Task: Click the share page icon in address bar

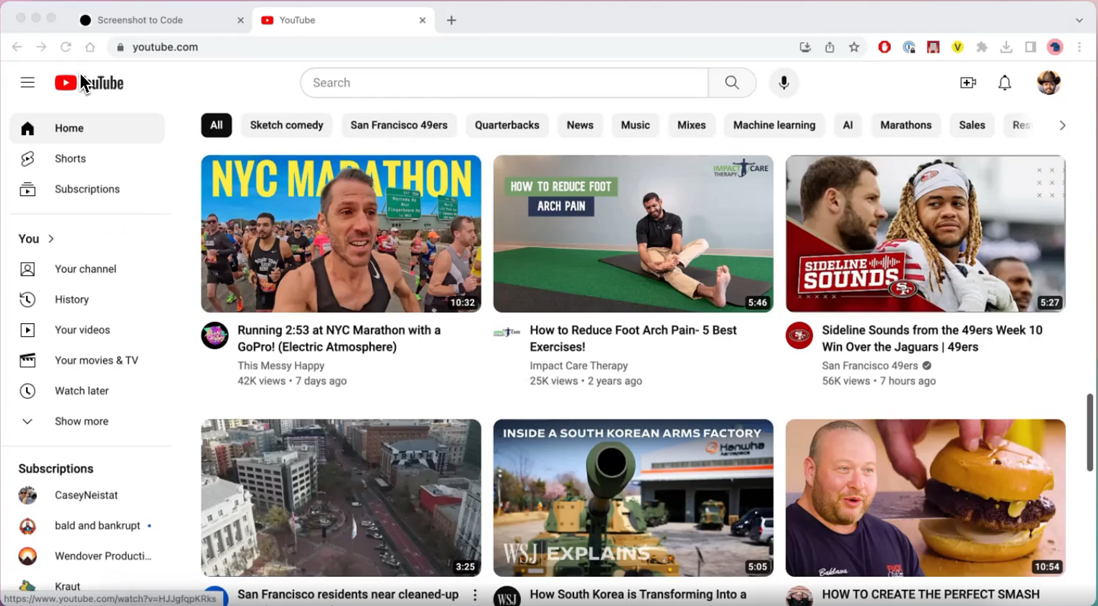Action: 830,47
